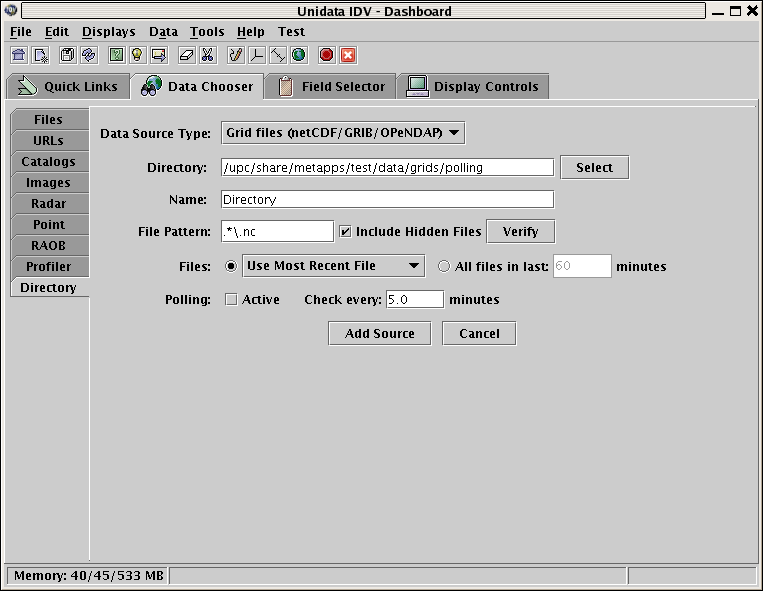Click the globe icon in the toolbar
Image resolution: width=763 pixels, height=591 pixels.
(299, 55)
